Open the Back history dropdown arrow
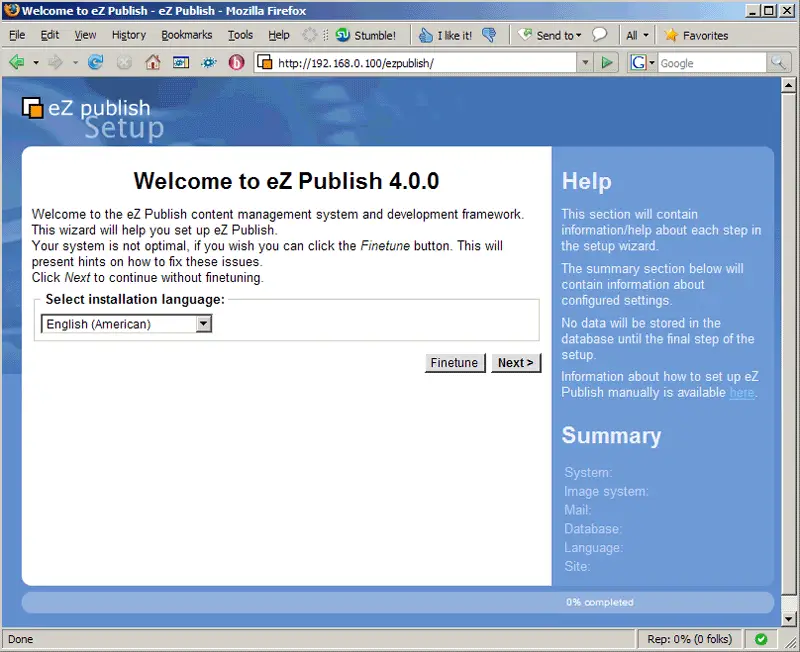Viewport: 800px width, 652px height. coord(36,63)
